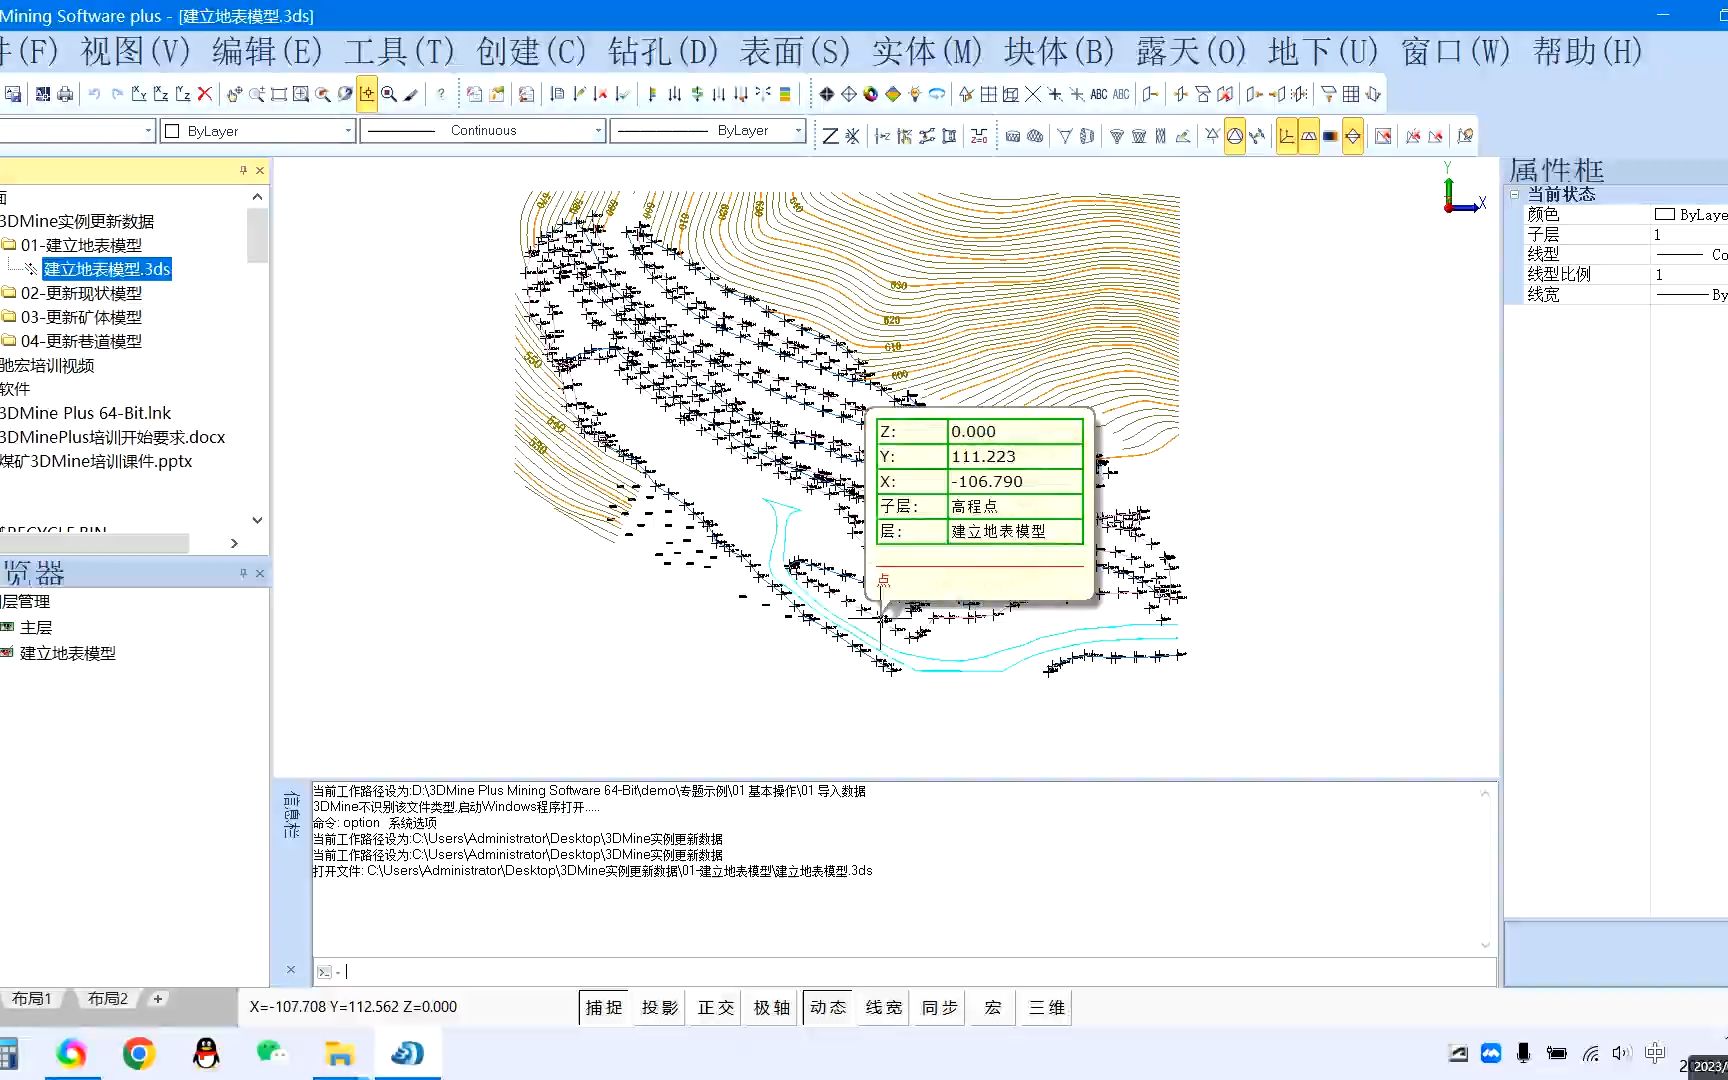Open the 钻孔(D) menu
This screenshot has height=1080, width=1728.
pos(663,52)
